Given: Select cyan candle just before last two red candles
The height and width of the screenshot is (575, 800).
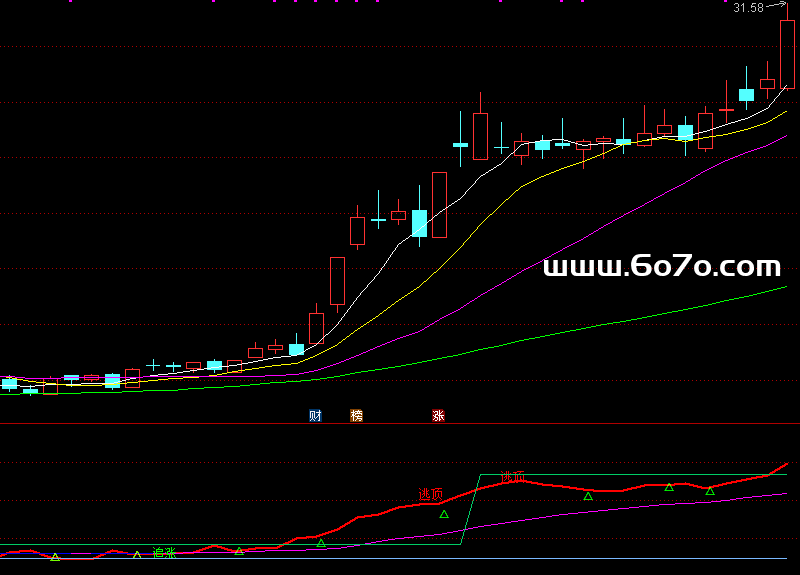Looking at the screenshot, I should (x=746, y=95).
